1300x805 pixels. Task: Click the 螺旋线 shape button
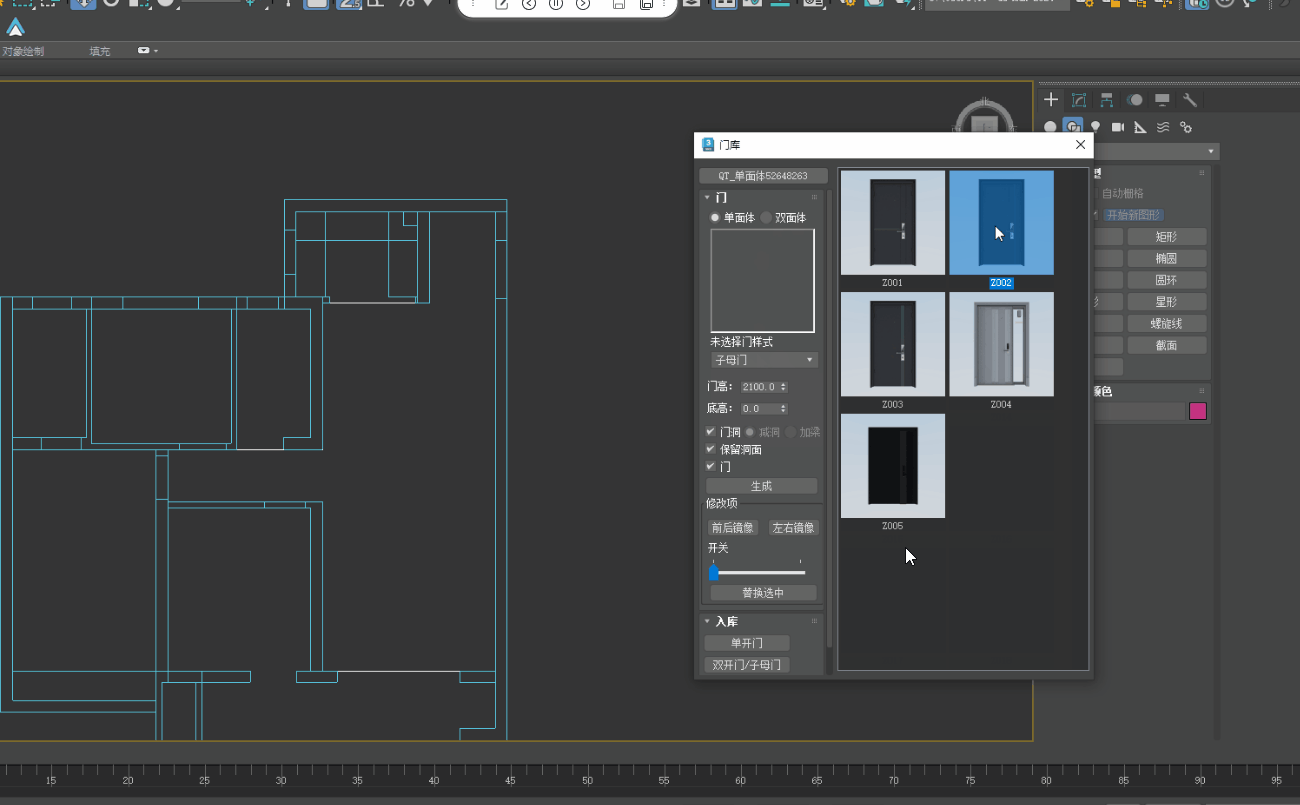coord(1166,324)
